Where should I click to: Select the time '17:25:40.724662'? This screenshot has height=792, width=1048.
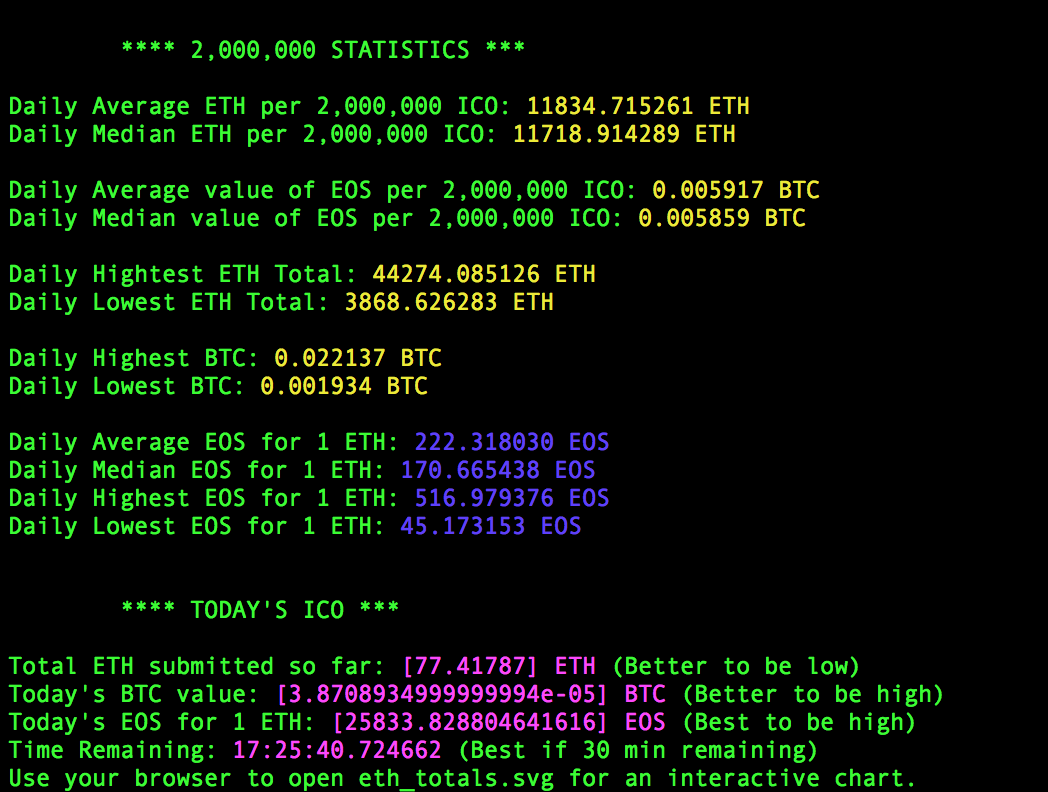coord(337,751)
